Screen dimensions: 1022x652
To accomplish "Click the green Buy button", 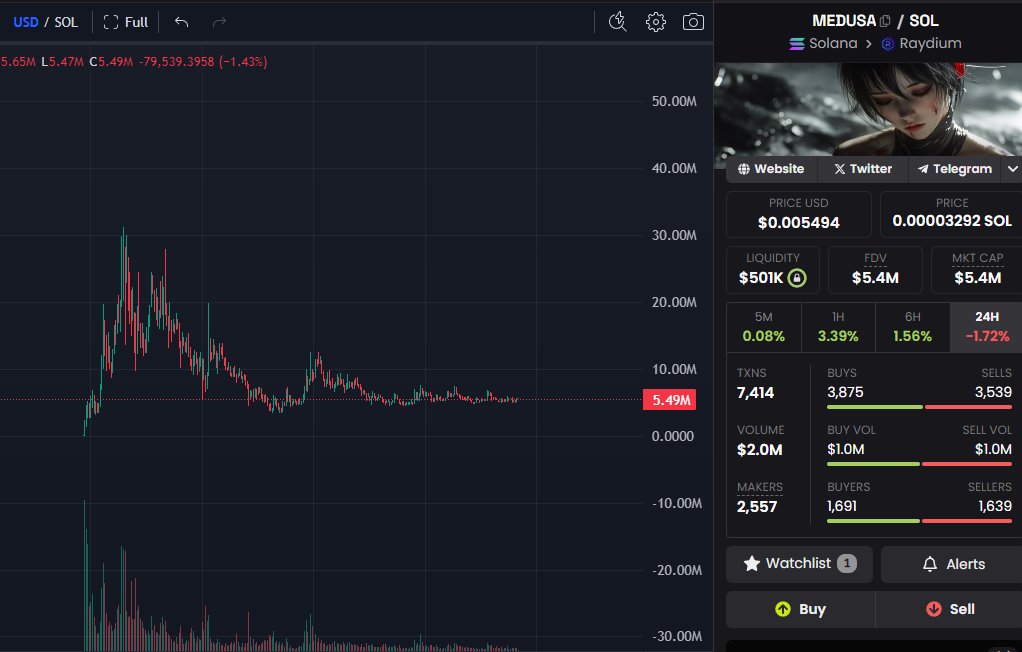I will (800, 609).
